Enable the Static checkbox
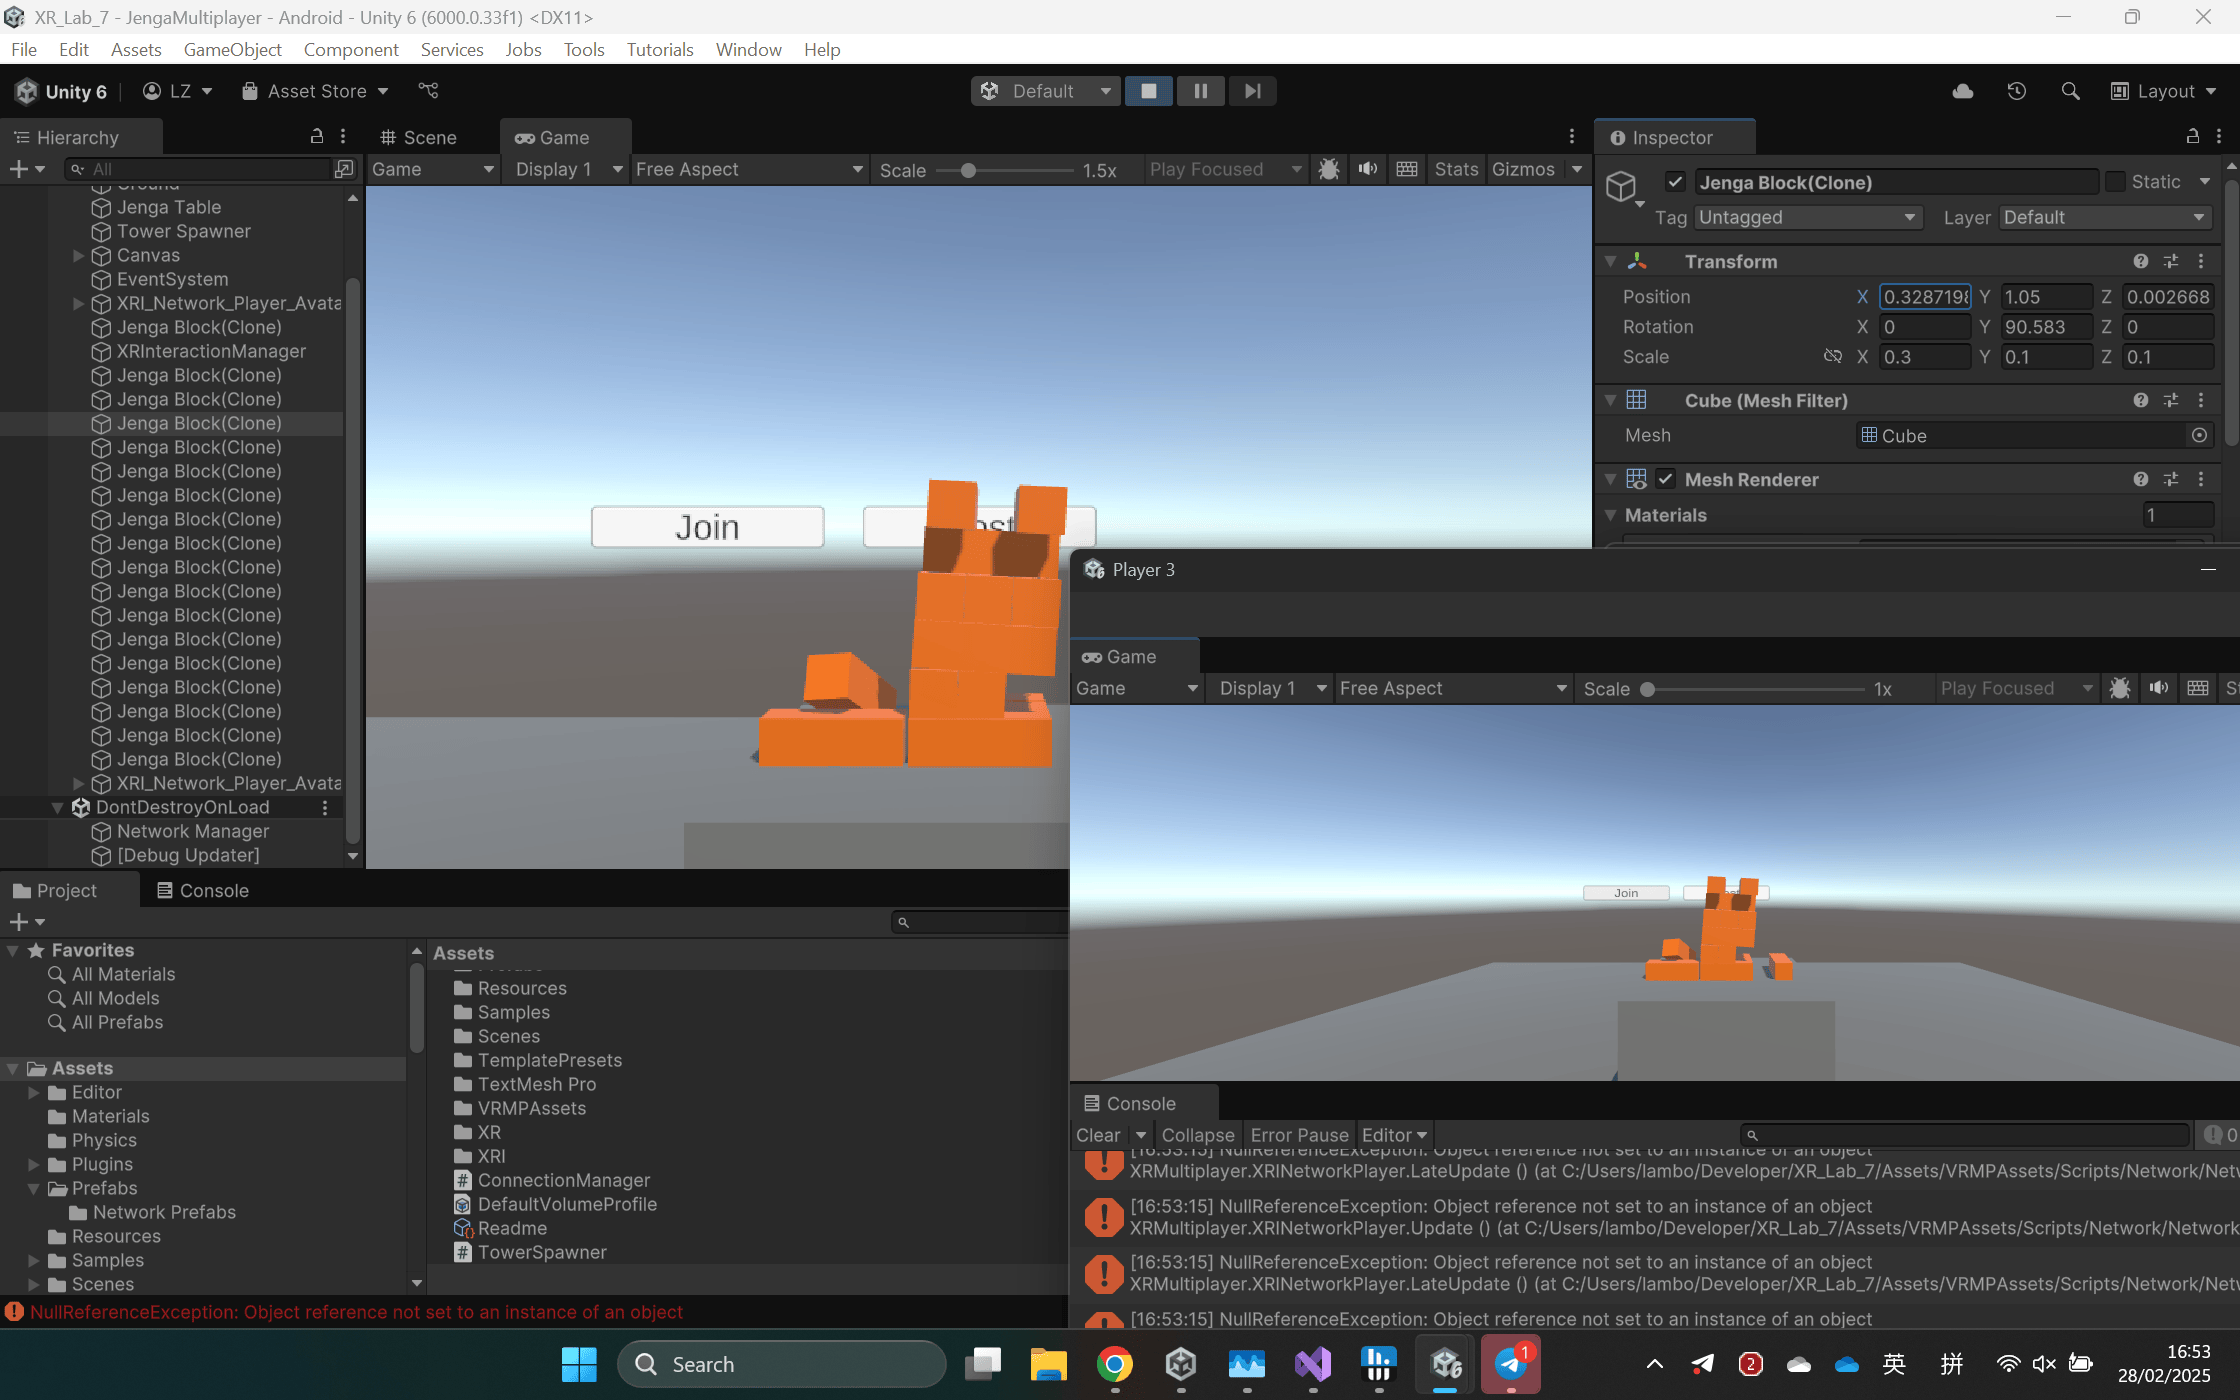Viewport: 2240px width, 1400px height. click(x=2115, y=182)
